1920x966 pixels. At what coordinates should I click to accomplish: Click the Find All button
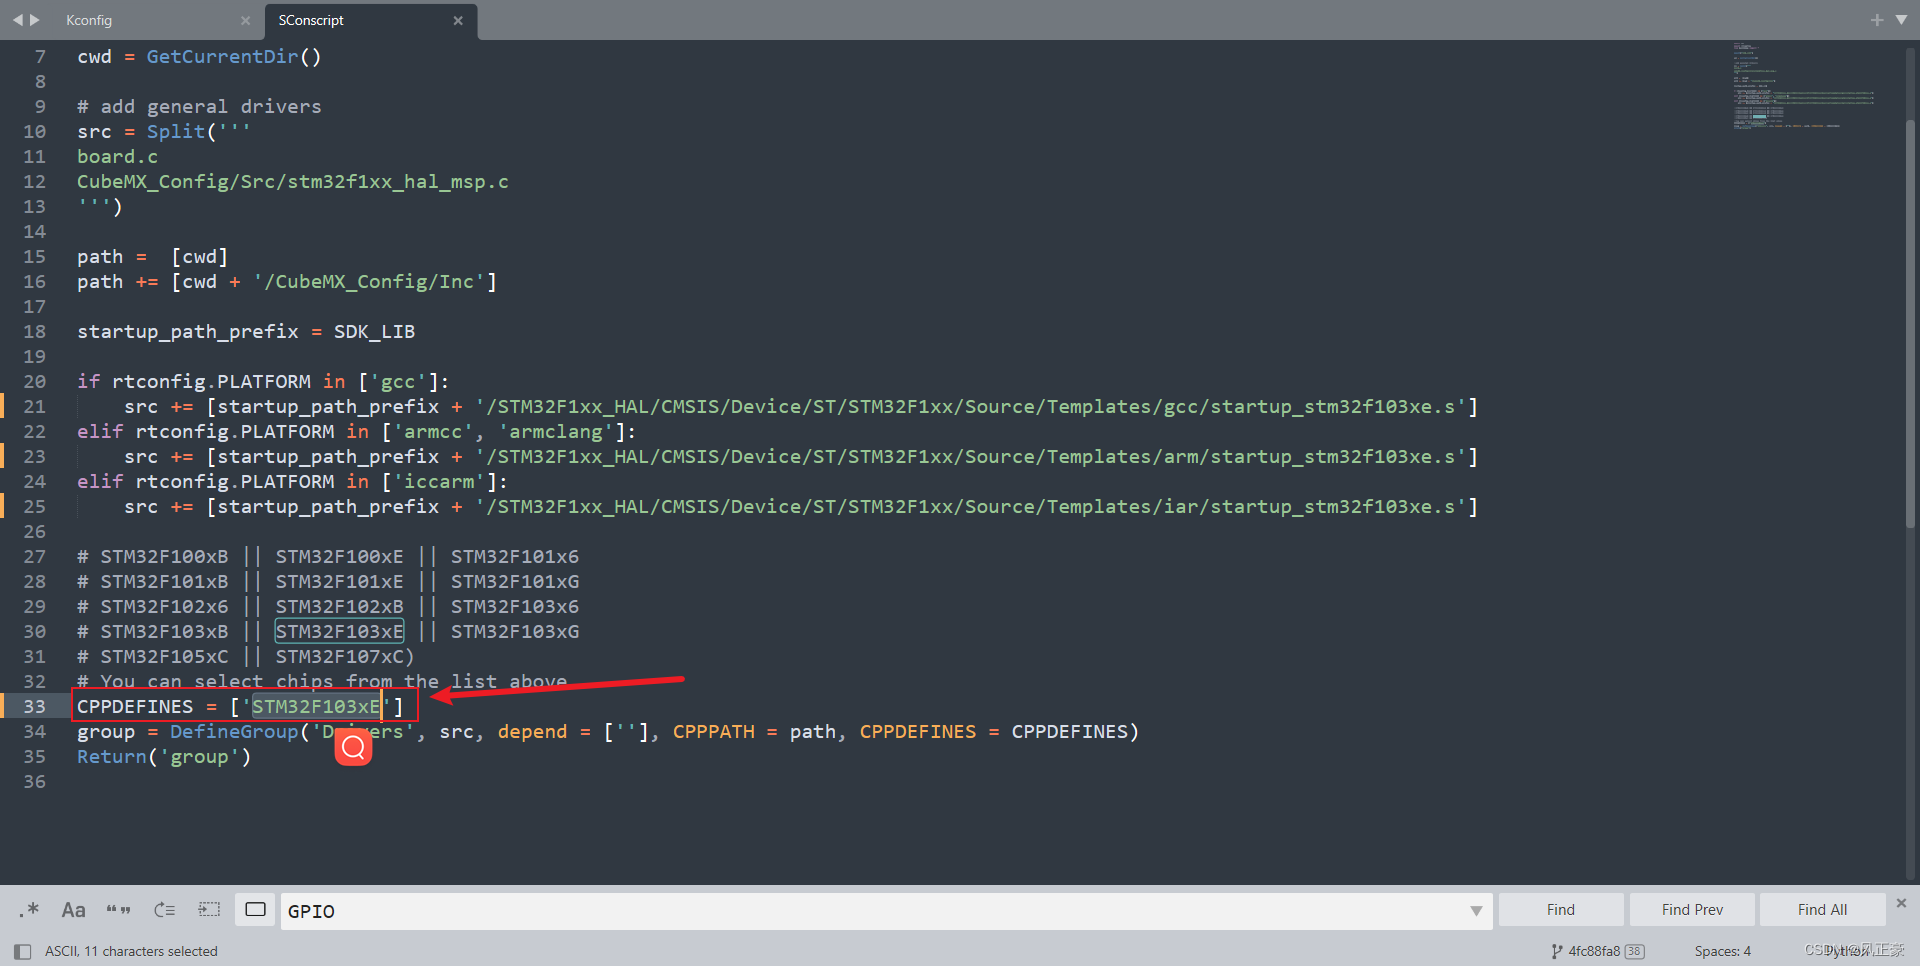pyautogui.click(x=1822, y=909)
